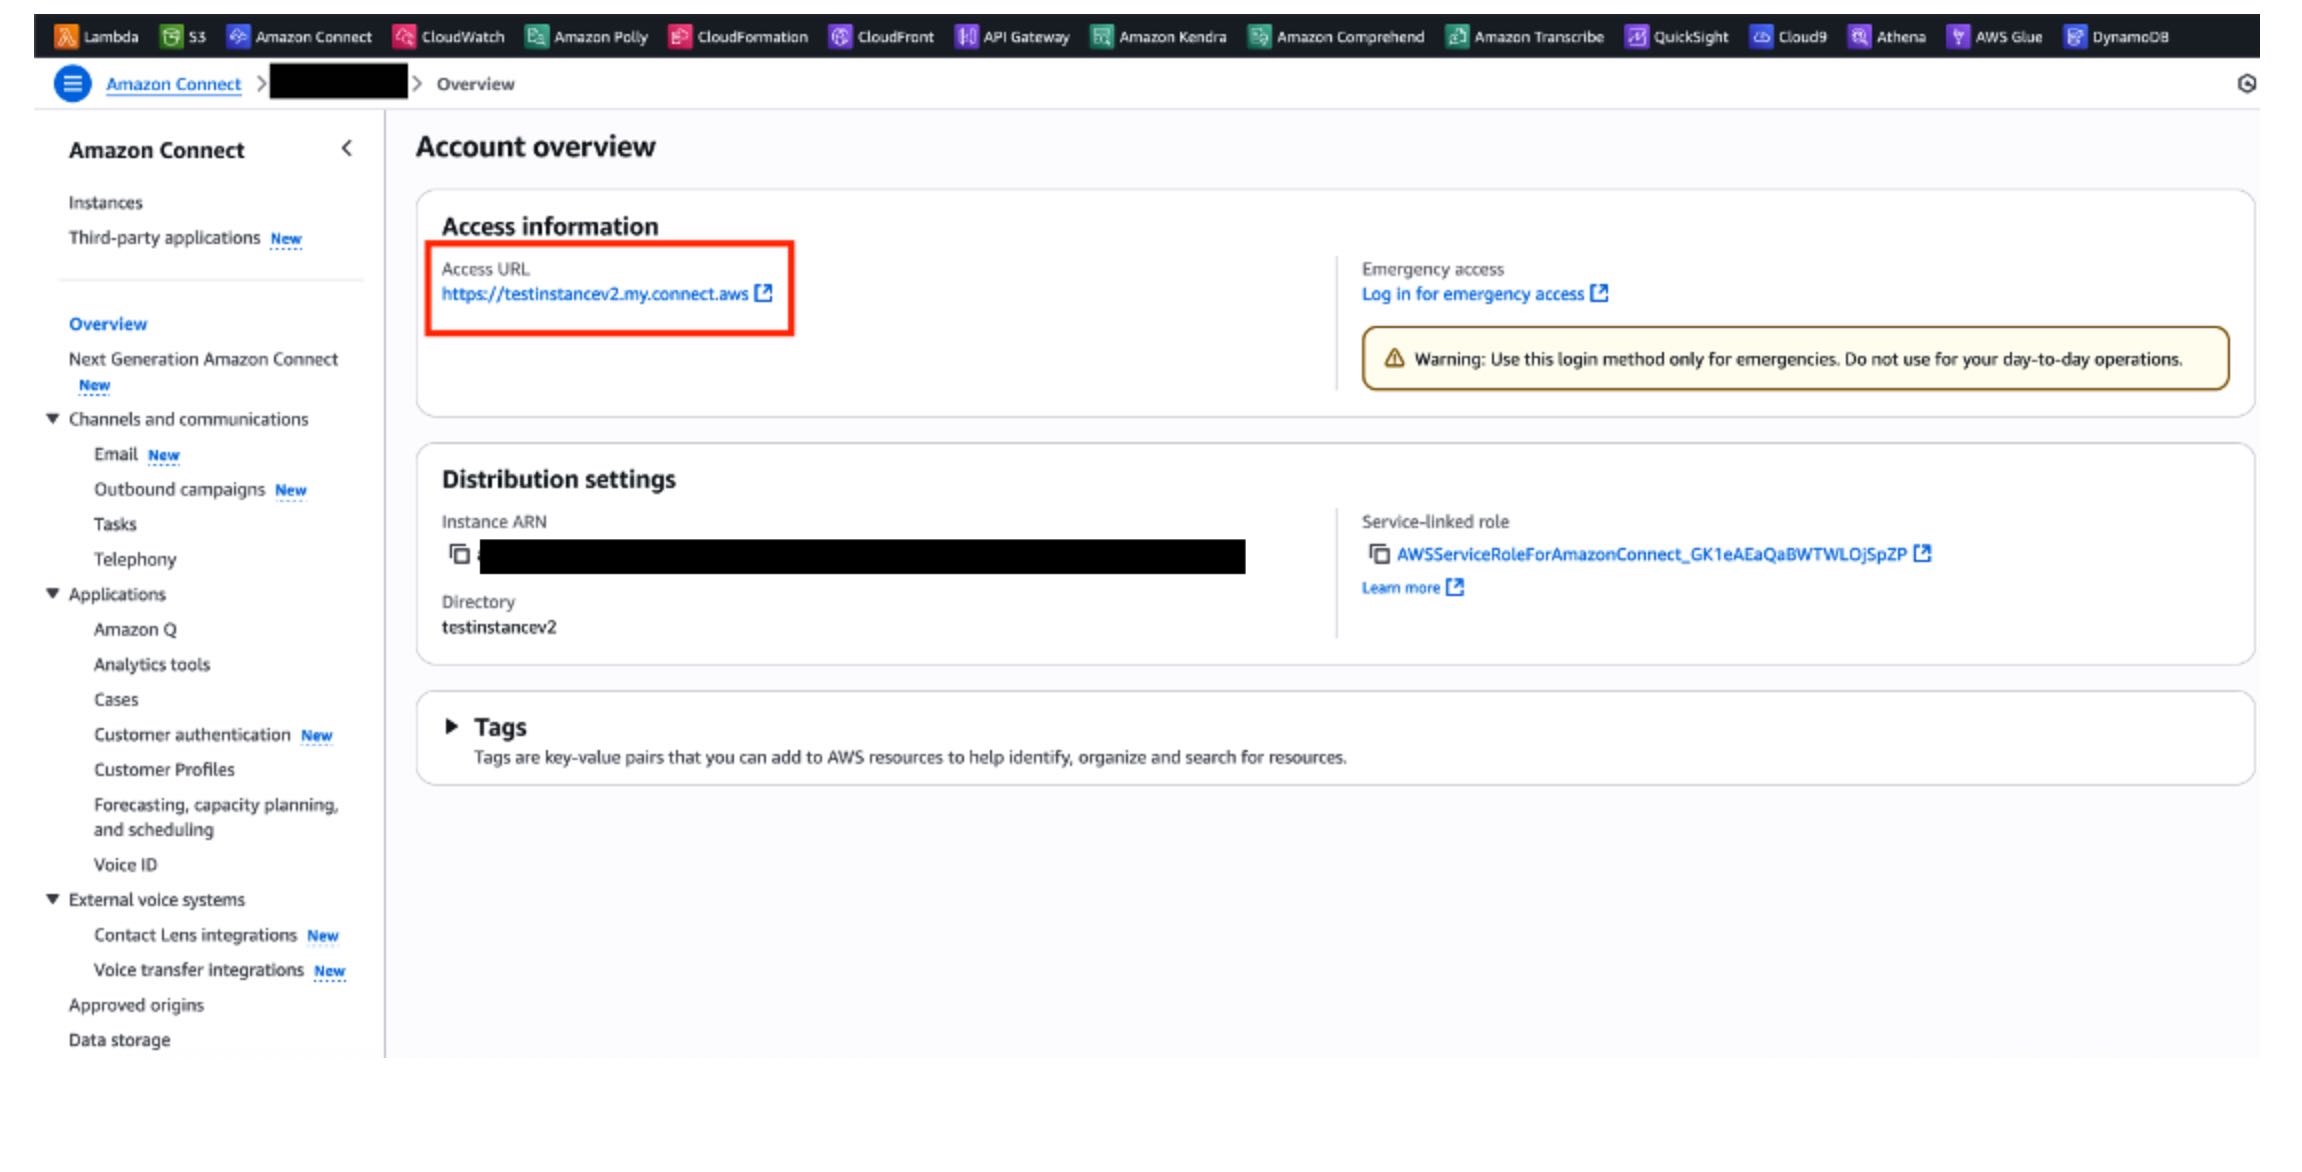Open the QuickSight shortcut icon
The width and height of the screenshot is (2302, 1172).
click(x=1636, y=37)
